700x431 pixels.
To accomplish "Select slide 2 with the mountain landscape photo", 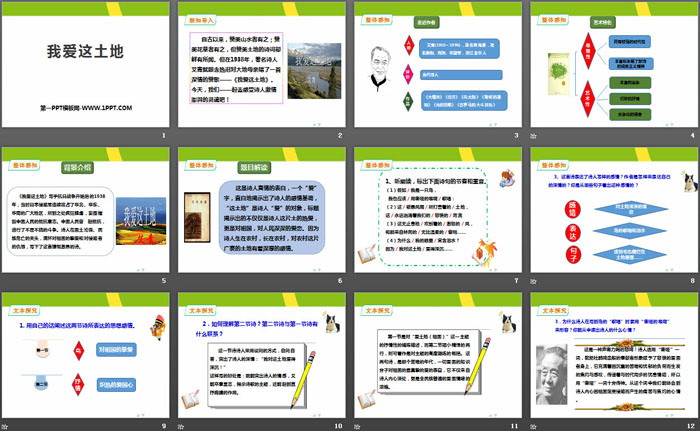I will coord(262,64).
